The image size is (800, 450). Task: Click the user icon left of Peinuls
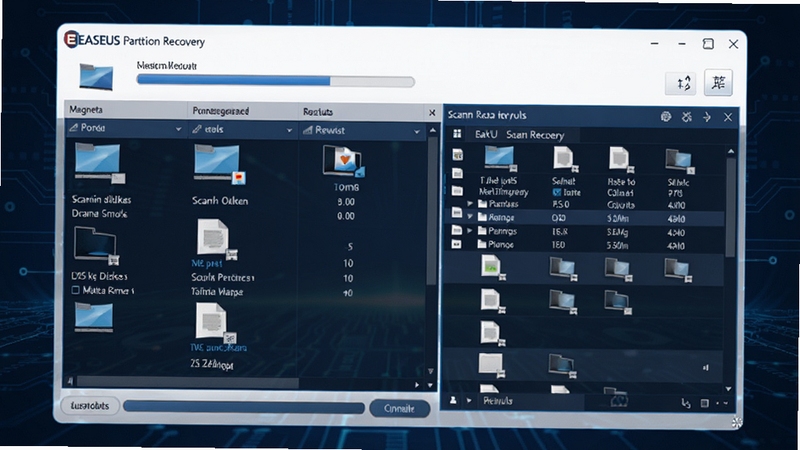click(x=453, y=401)
